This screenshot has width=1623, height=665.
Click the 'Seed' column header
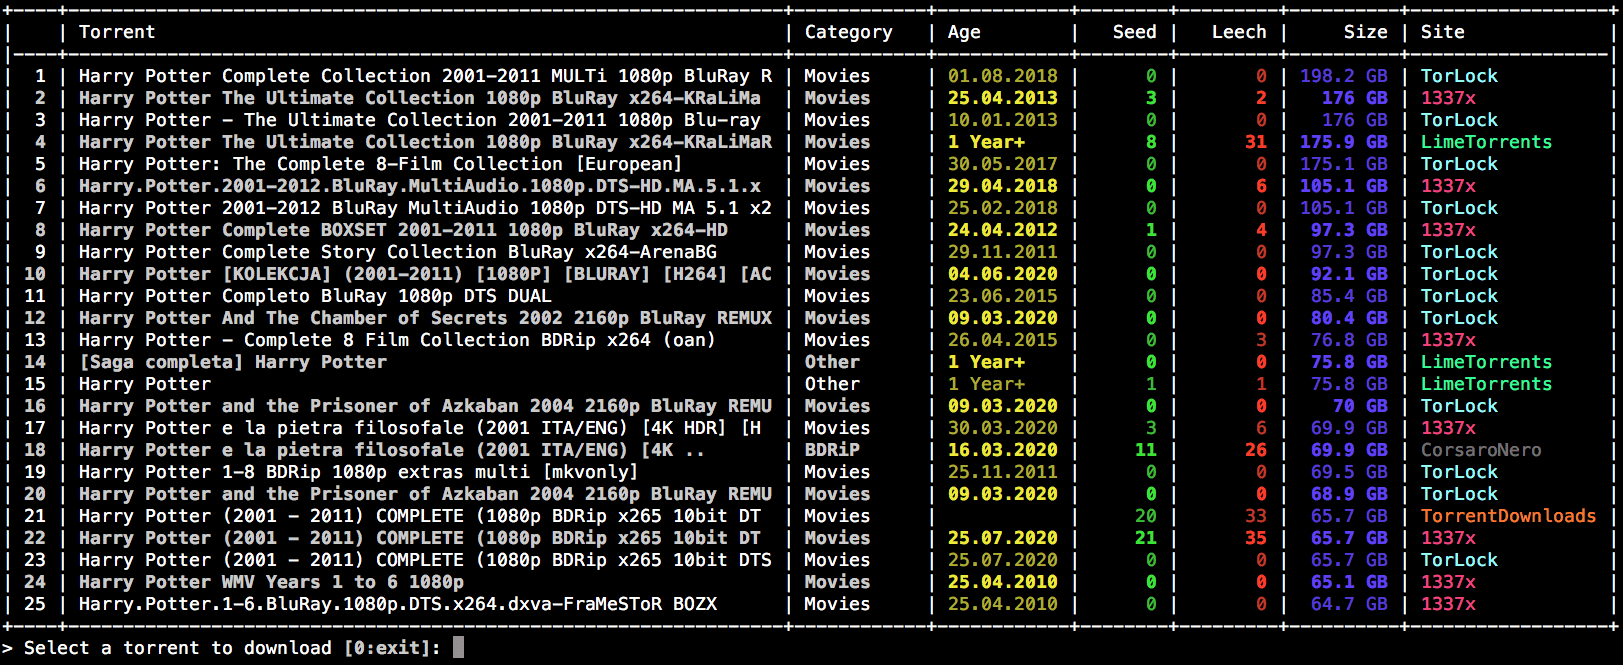coord(1134,32)
